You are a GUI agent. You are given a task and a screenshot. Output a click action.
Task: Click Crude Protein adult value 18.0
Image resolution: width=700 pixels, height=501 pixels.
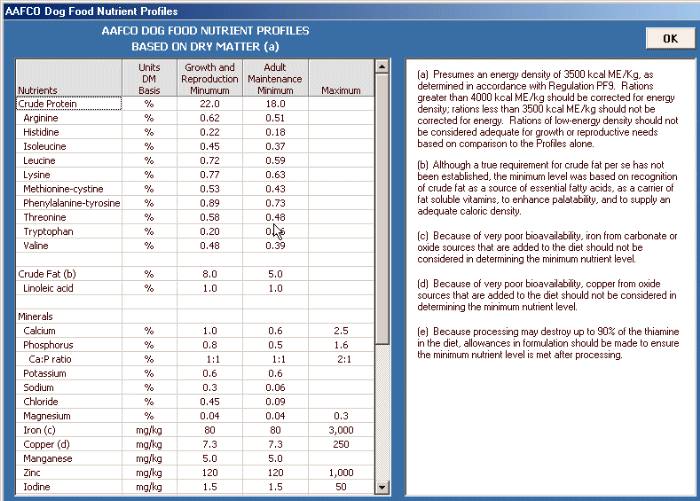coord(275,104)
